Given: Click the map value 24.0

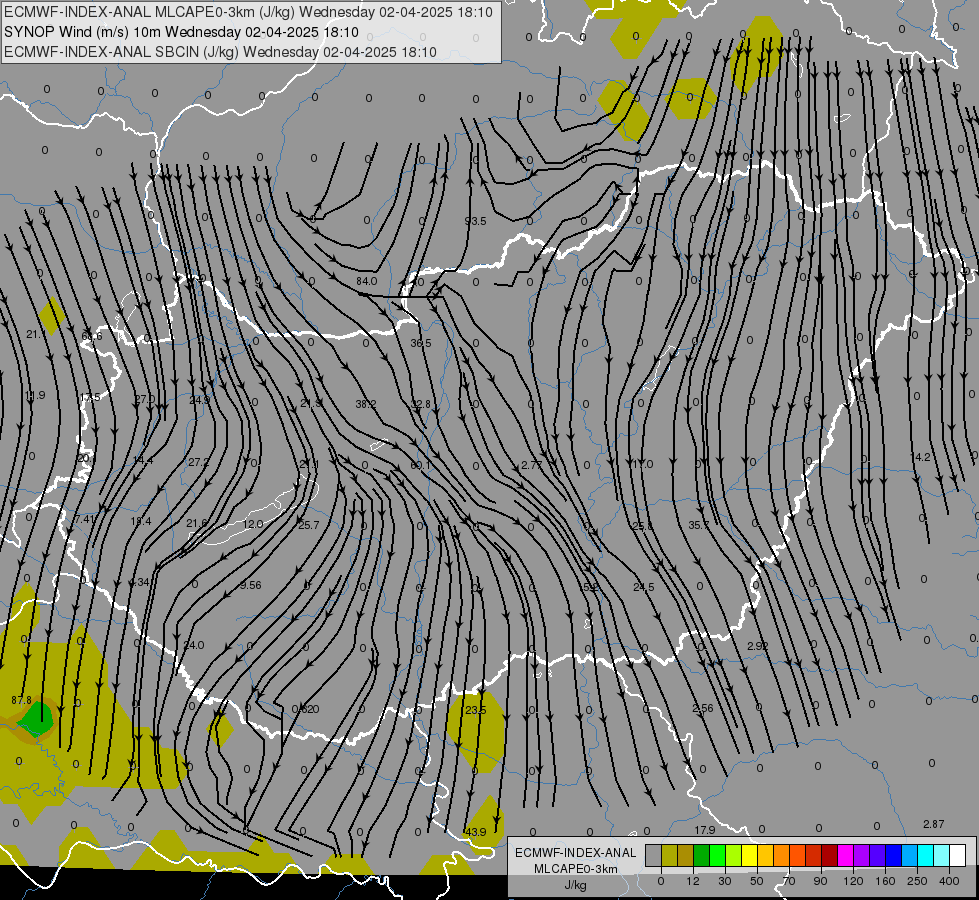Looking at the screenshot, I should [194, 645].
